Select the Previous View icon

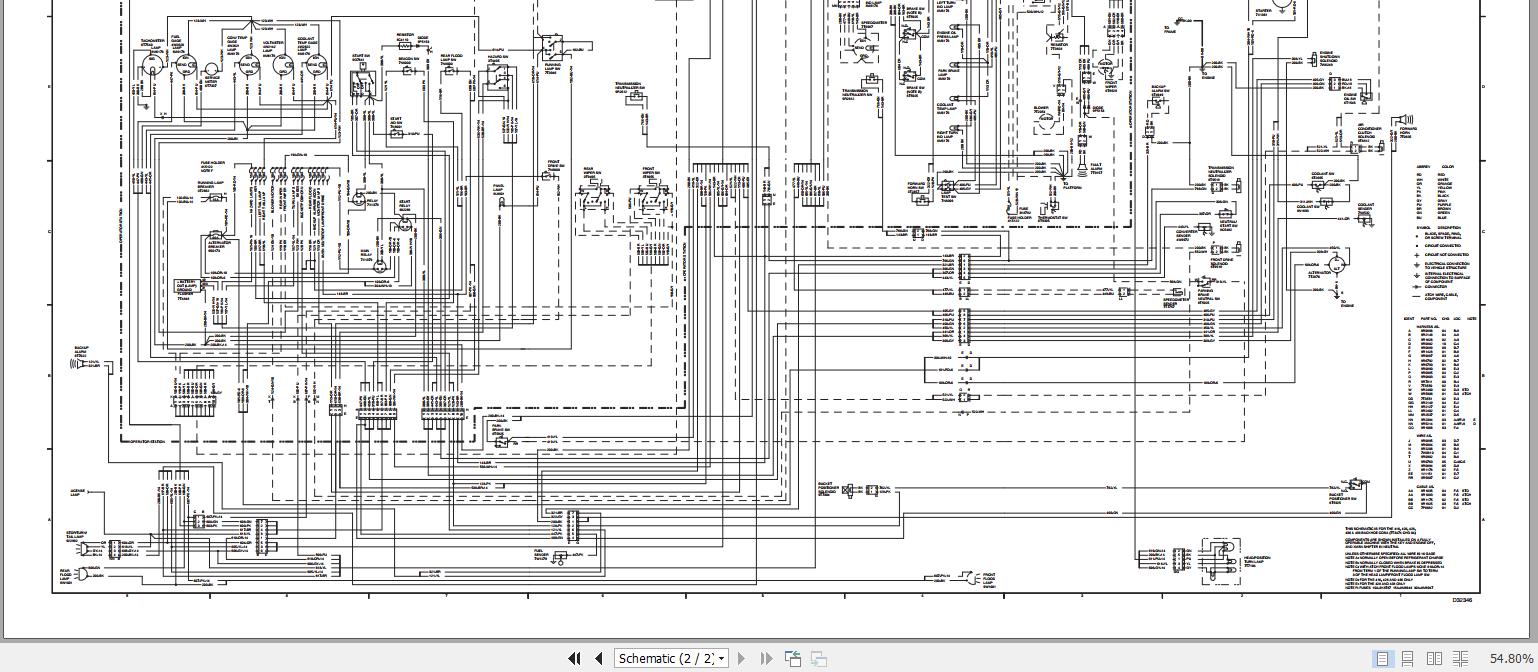point(793,658)
